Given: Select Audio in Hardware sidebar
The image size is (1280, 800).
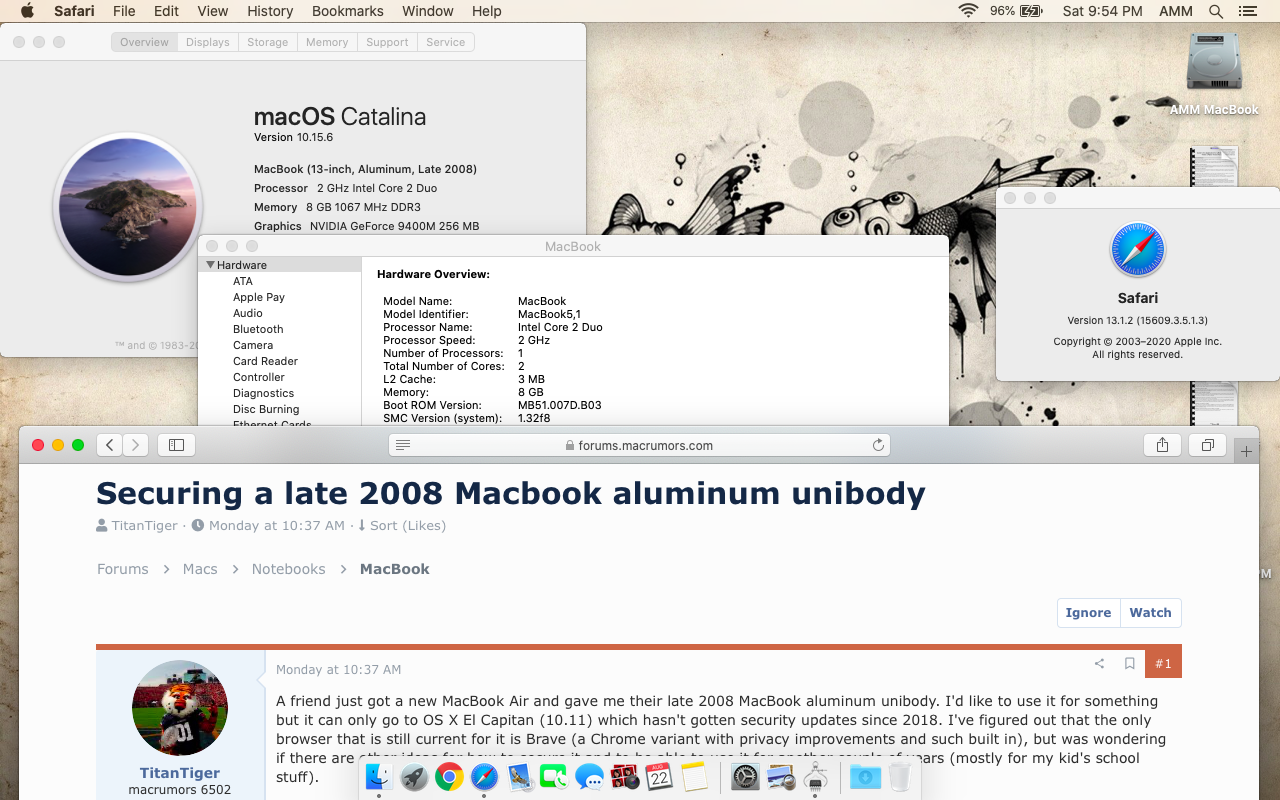Looking at the screenshot, I should (248, 313).
